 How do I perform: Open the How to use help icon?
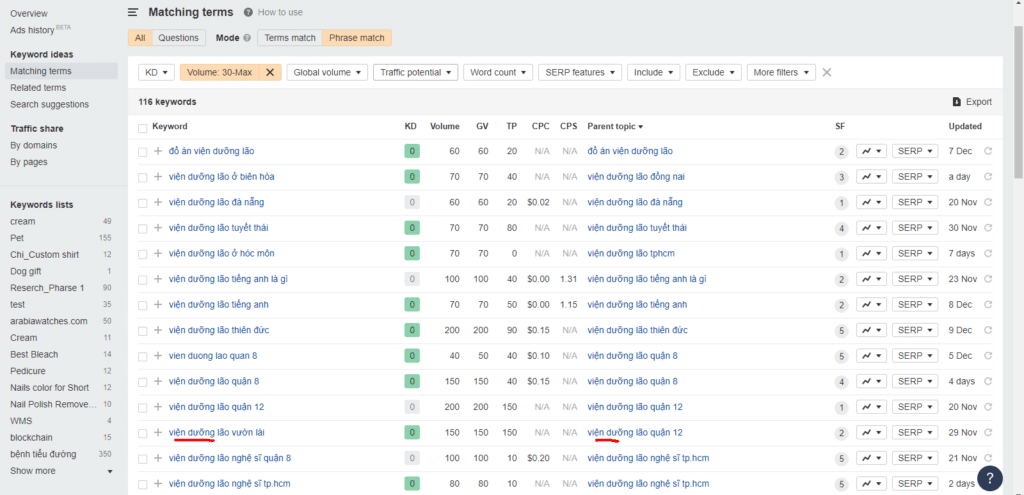[247, 12]
